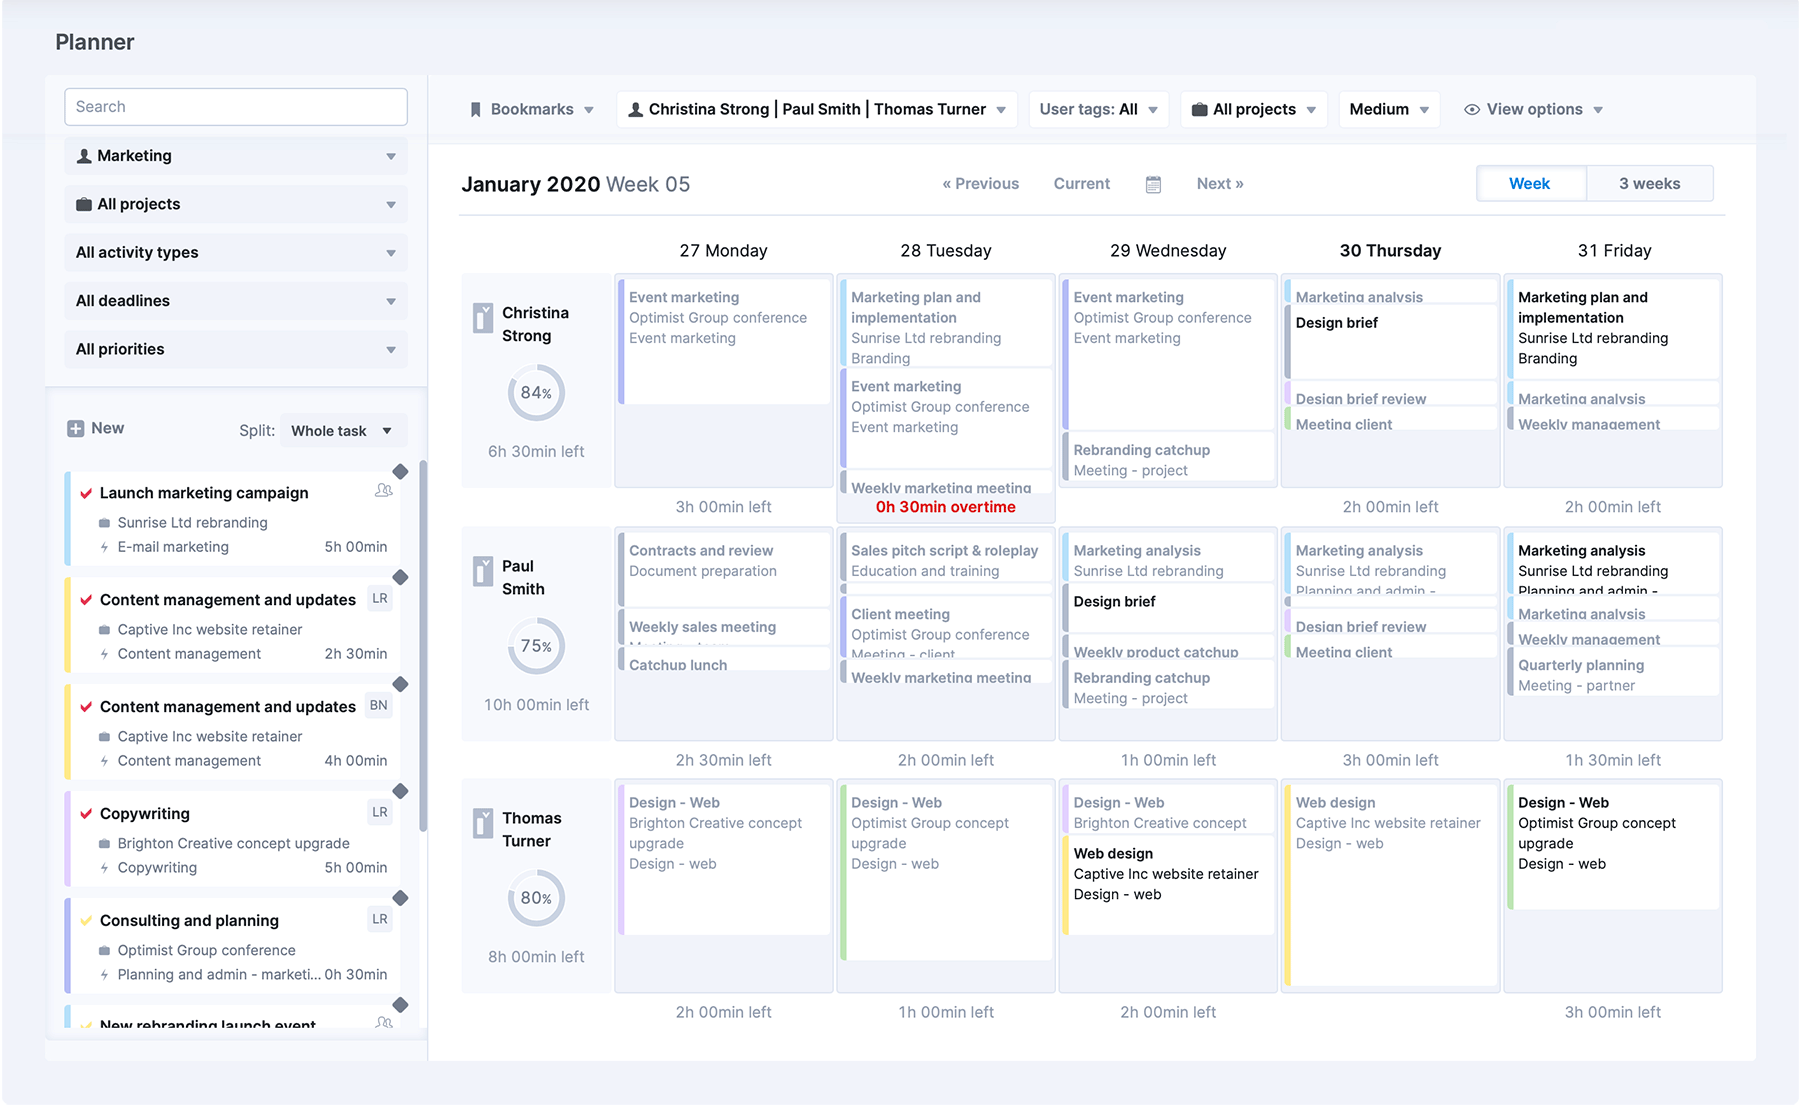
Task: Open All activity types dropdown
Action: coord(236,253)
